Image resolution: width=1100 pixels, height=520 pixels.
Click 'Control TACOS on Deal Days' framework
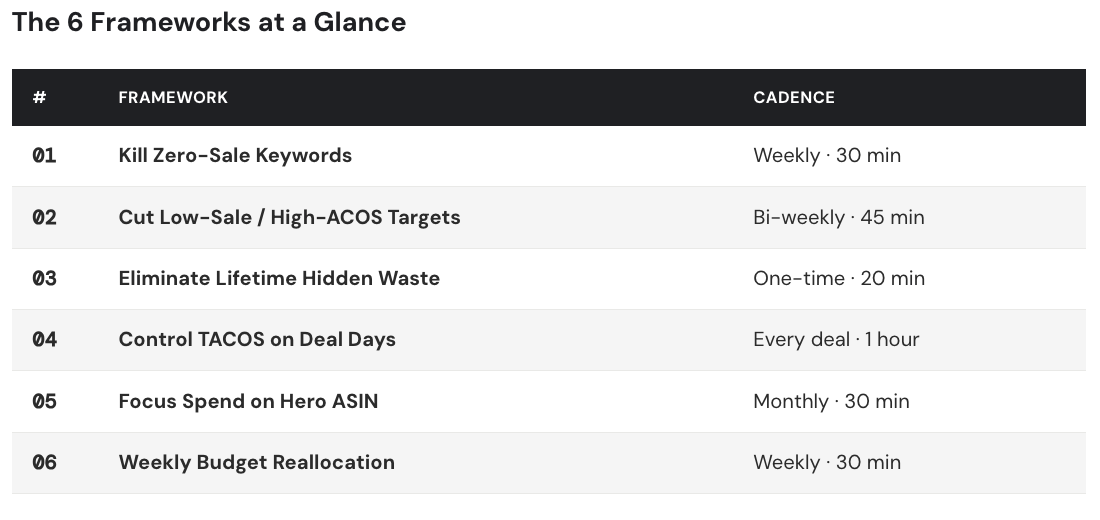[257, 340]
